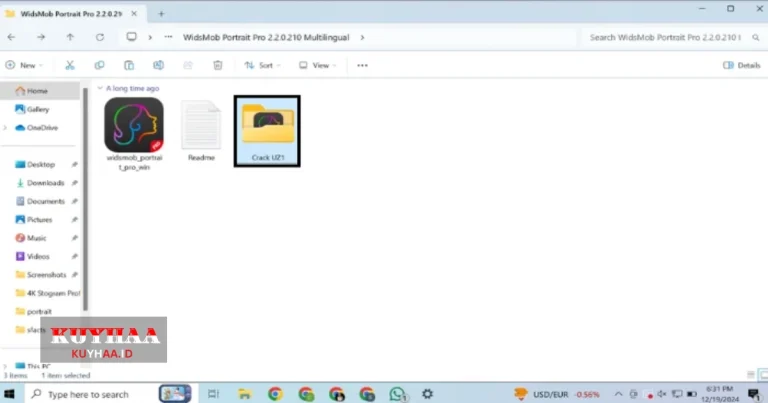The height and width of the screenshot is (403, 768).
Task: Open the See more ellipsis menu
Action: point(362,65)
